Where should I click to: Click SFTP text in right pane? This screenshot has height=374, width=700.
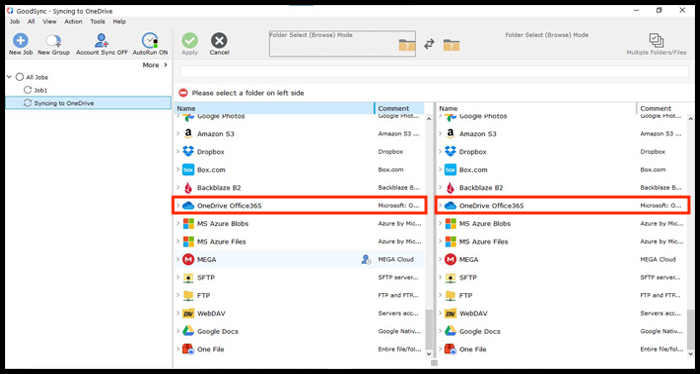(x=468, y=278)
